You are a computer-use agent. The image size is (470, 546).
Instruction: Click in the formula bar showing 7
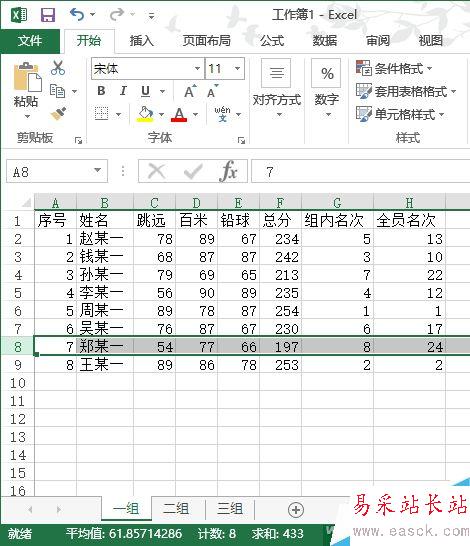coord(360,171)
